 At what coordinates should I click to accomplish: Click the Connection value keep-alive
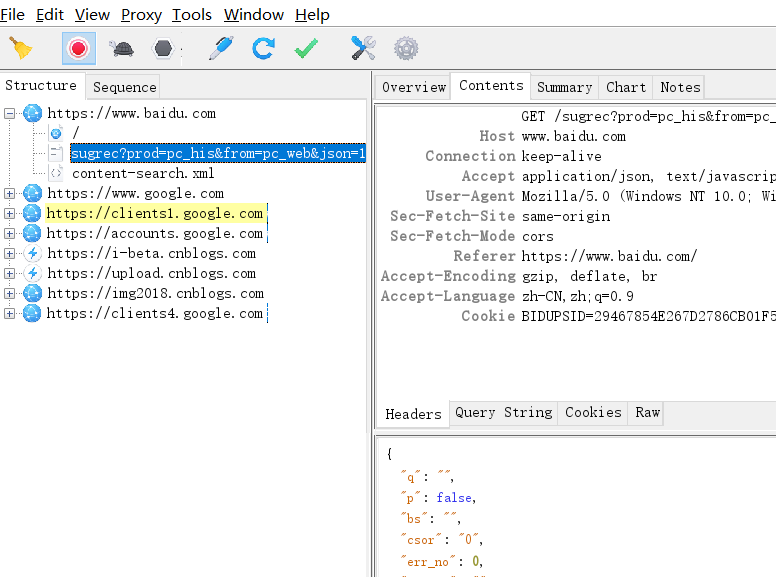tap(562, 156)
